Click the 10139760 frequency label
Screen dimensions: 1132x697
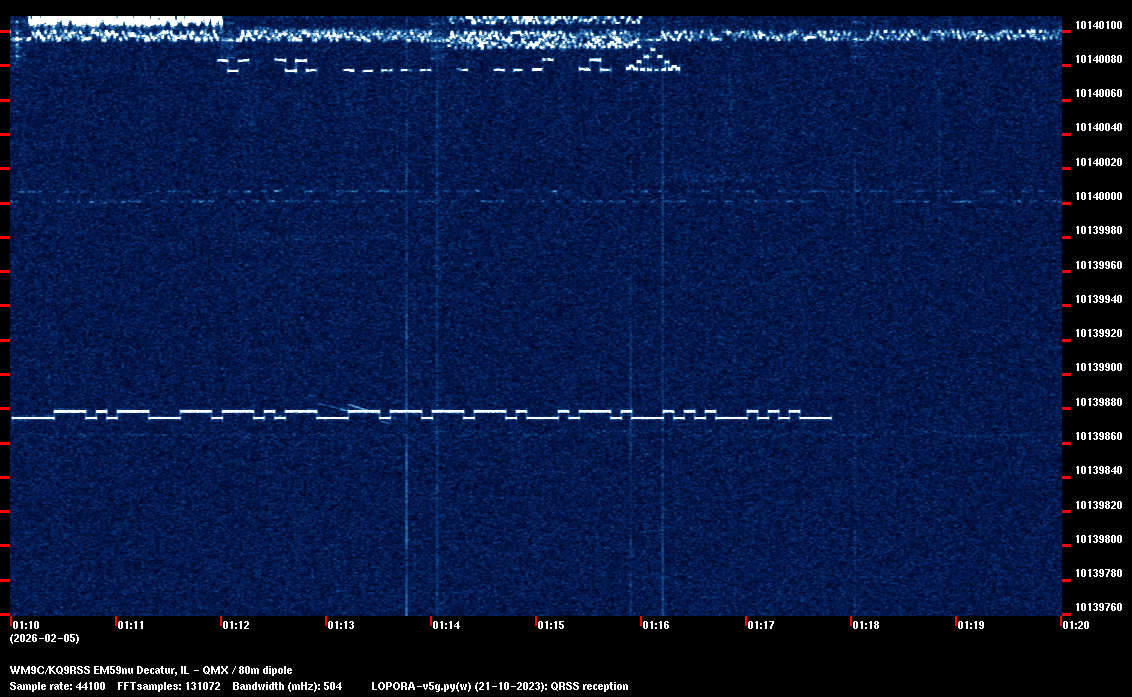click(x=1099, y=607)
